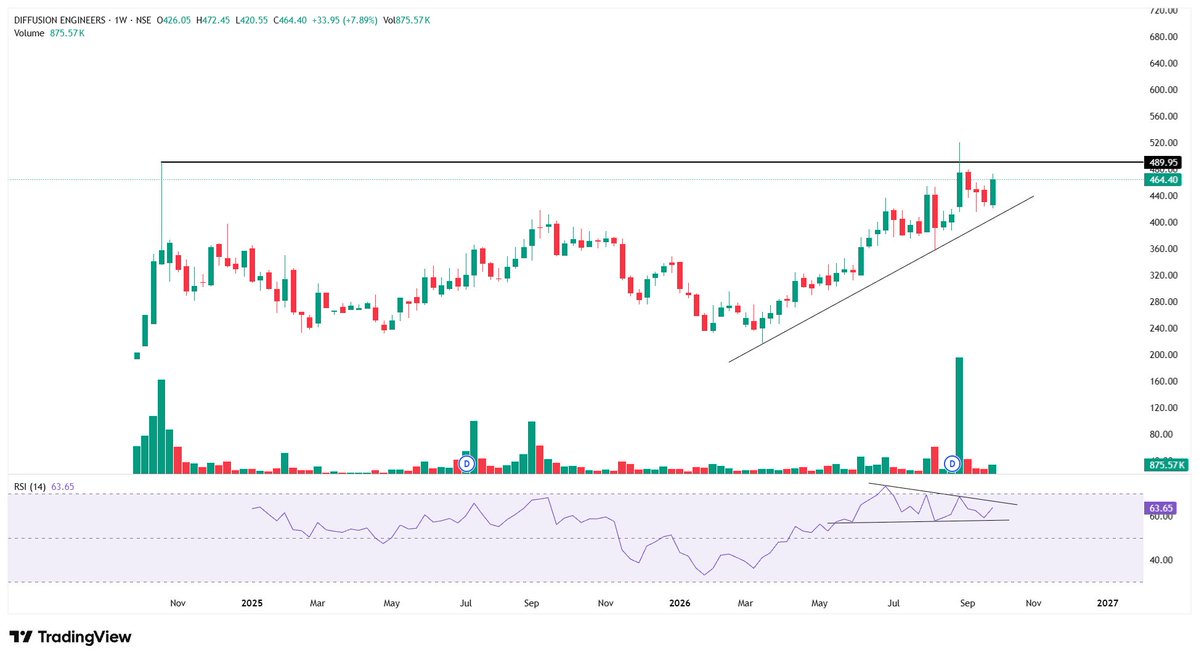Screen dimensions: 1199x660
Task: Click the low value L420.55
Action: (x=252, y=21)
